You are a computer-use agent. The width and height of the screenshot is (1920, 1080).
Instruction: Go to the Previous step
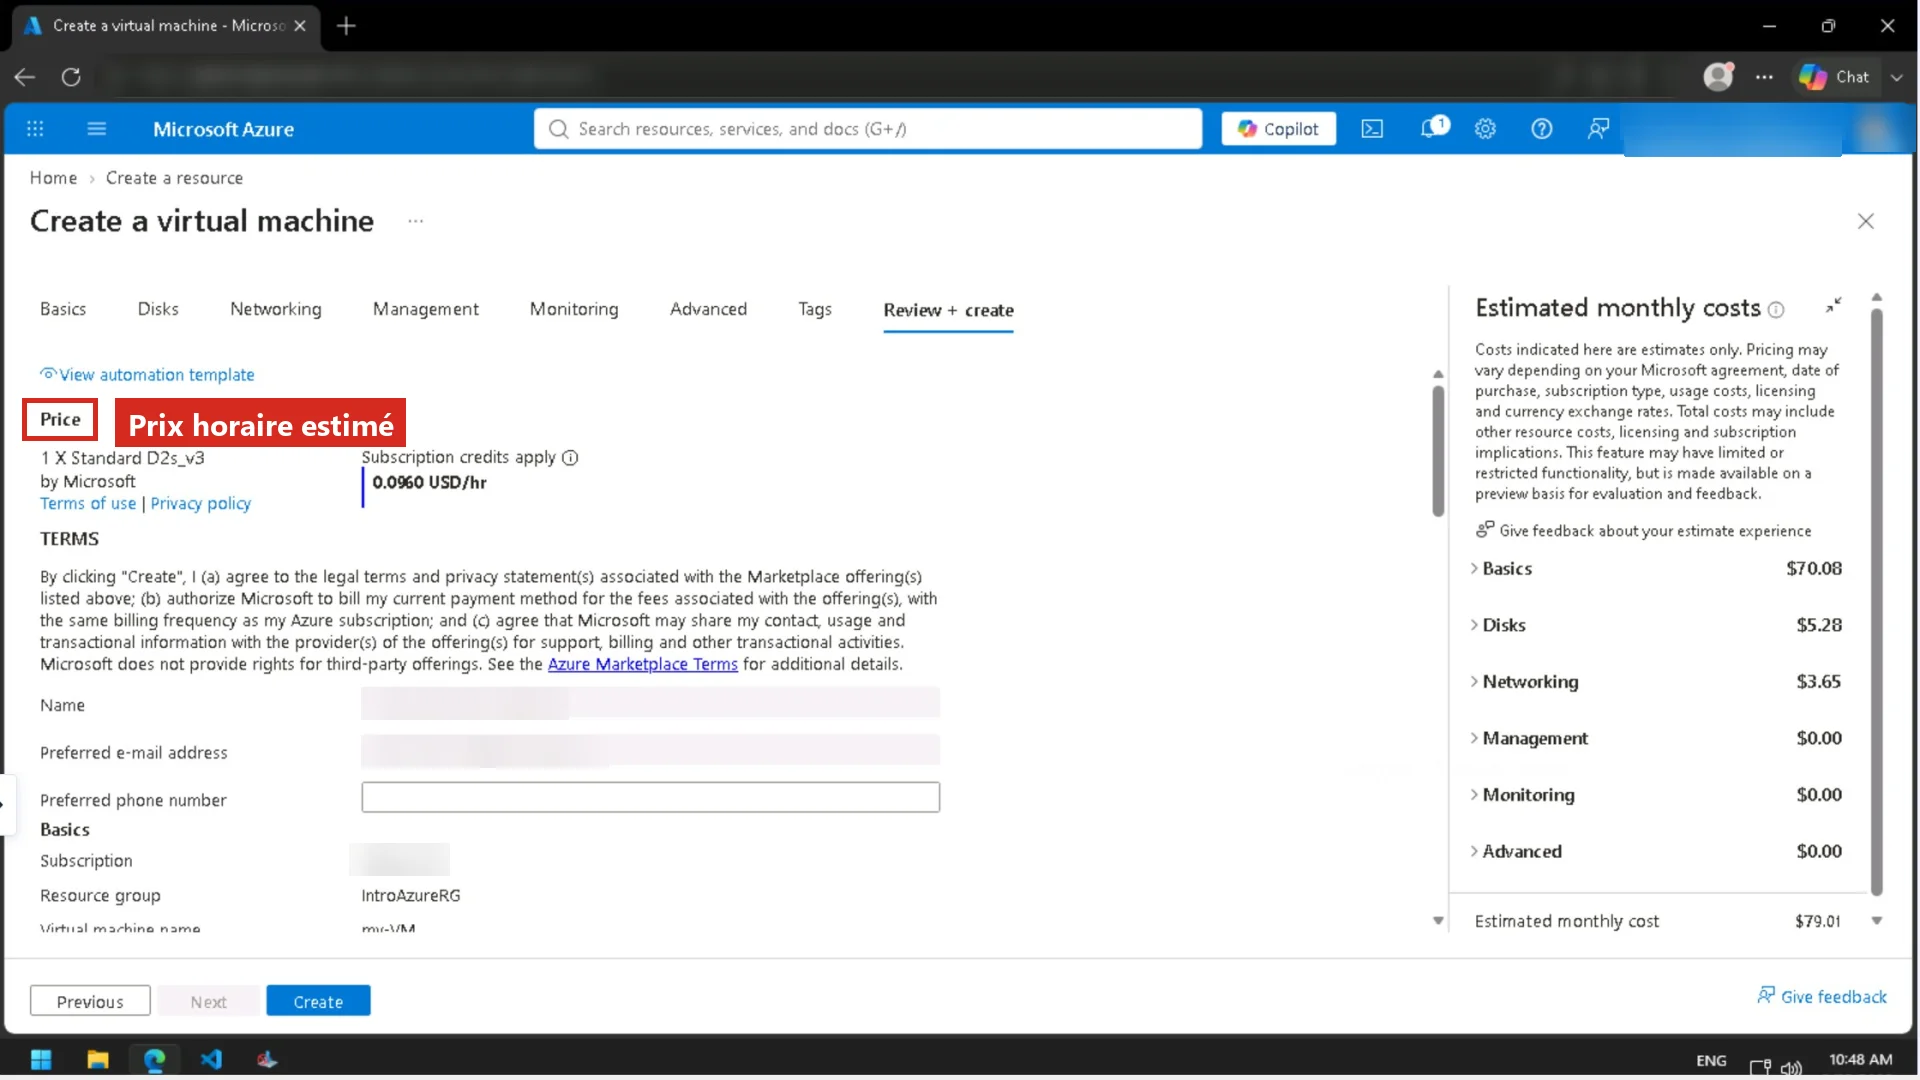[x=90, y=1001]
